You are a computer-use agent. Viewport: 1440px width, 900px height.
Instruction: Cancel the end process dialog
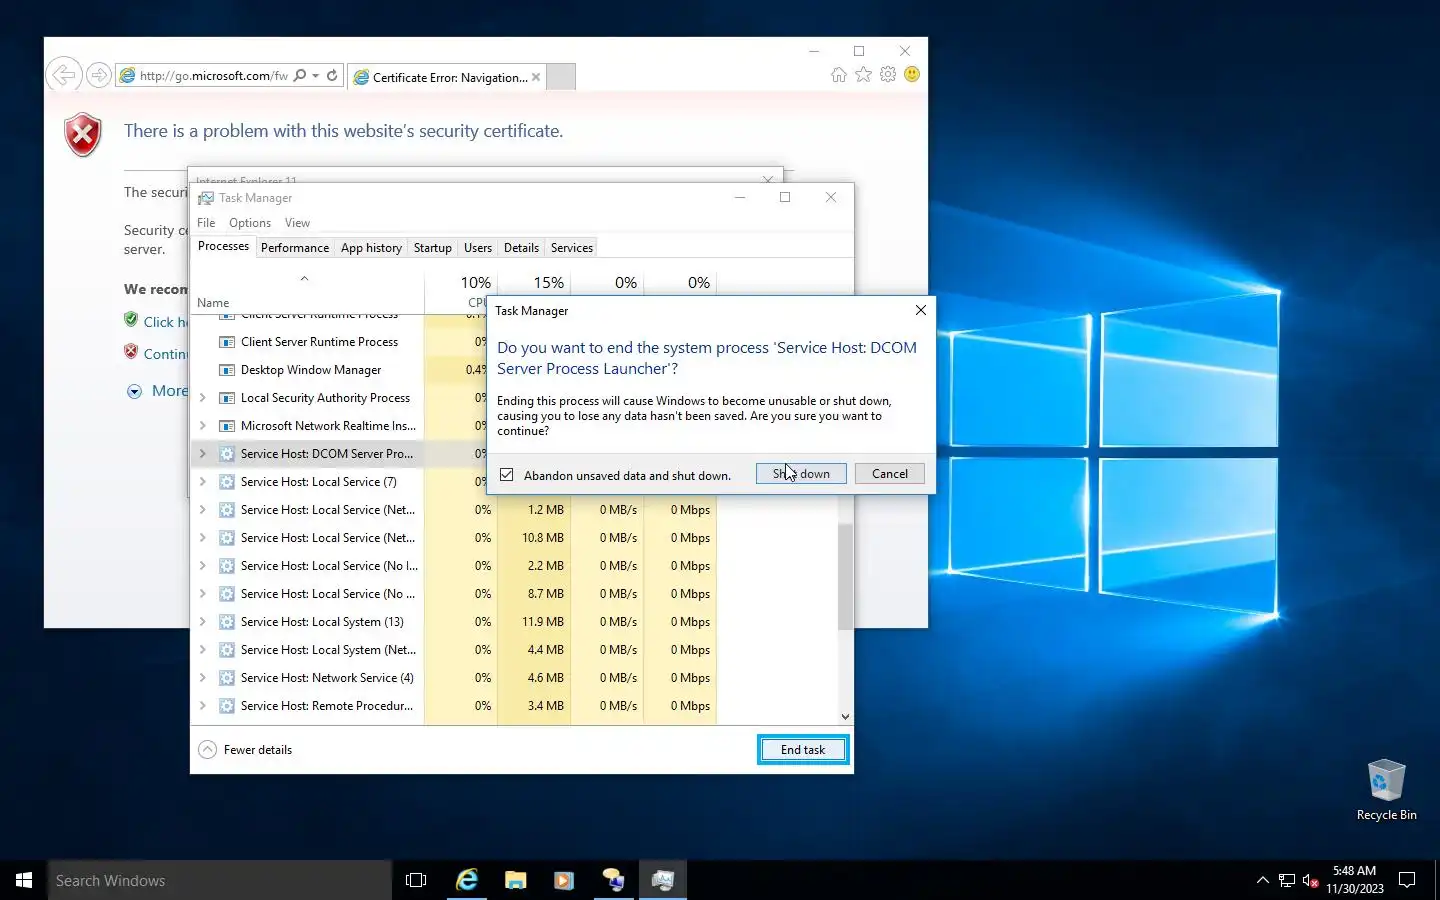point(889,474)
